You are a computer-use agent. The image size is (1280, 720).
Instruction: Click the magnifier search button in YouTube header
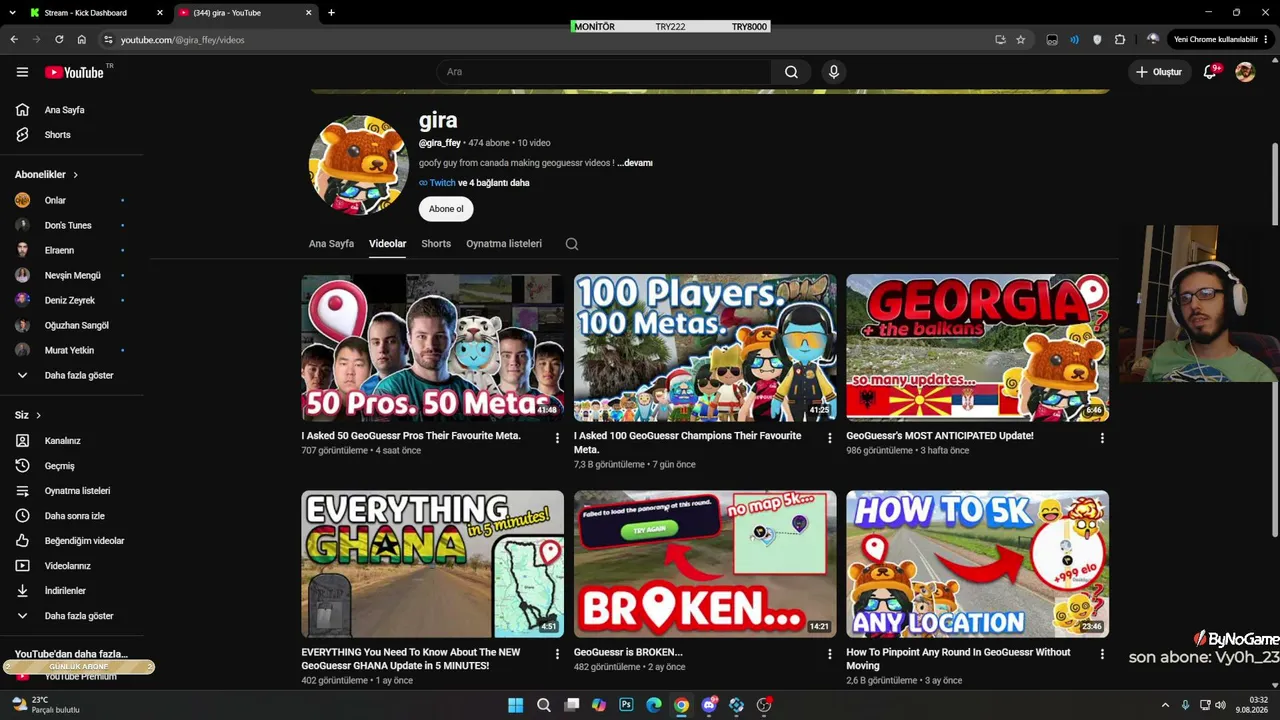(791, 72)
